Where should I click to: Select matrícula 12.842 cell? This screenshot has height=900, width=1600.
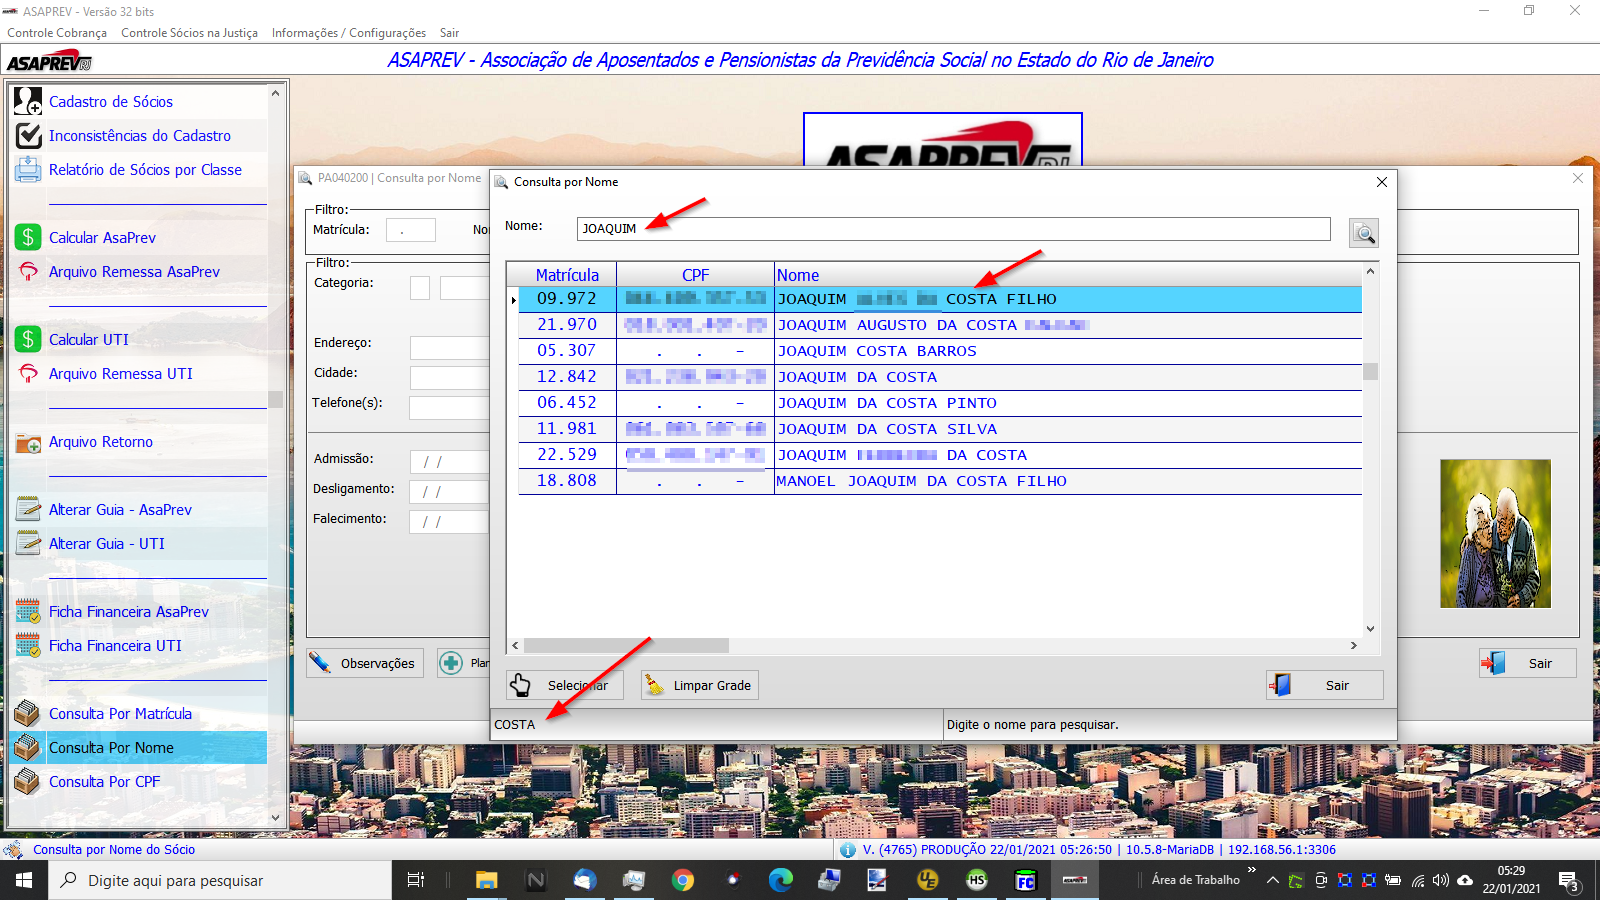pyautogui.click(x=567, y=377)
